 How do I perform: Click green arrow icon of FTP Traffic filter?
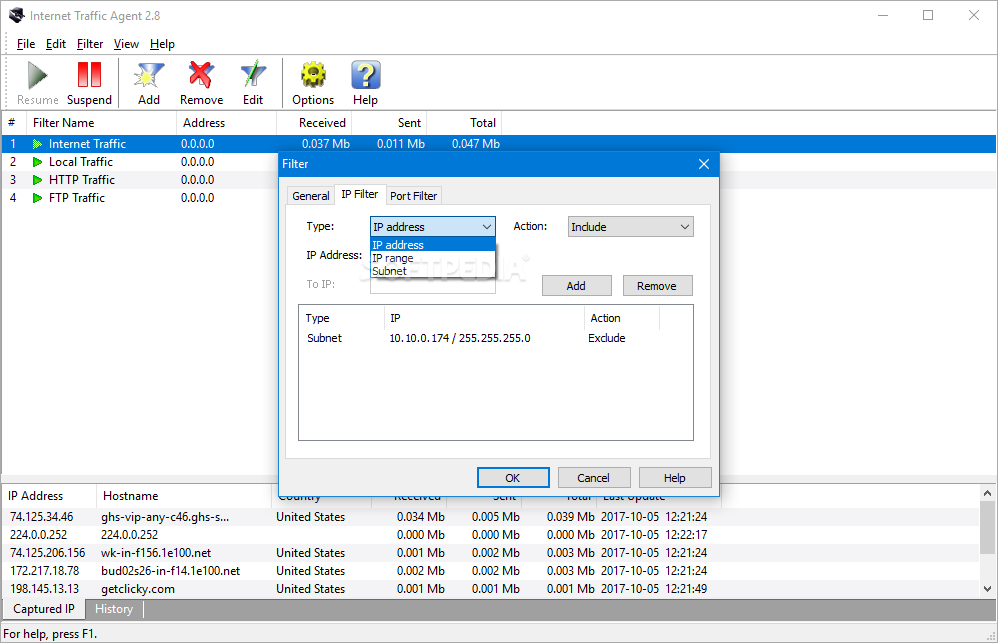(38, 198)
